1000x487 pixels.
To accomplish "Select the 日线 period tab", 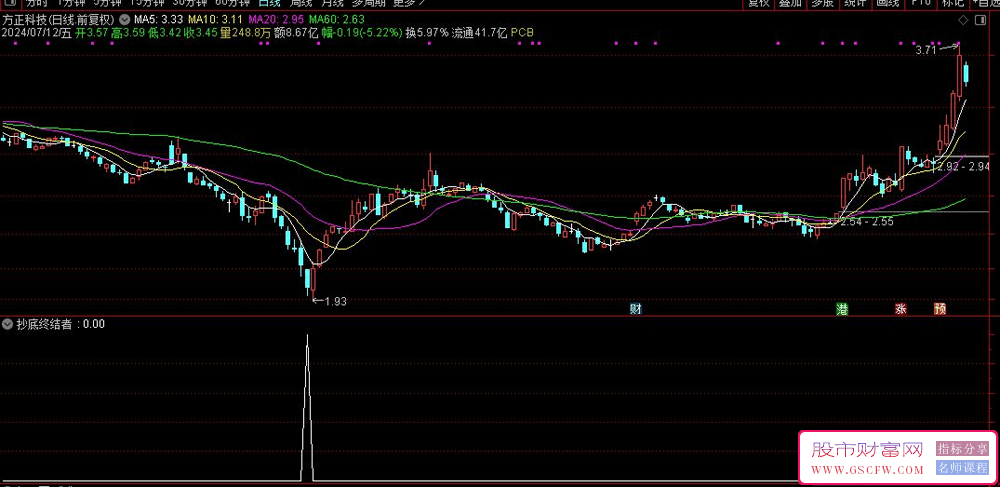I will click(269, 3).
